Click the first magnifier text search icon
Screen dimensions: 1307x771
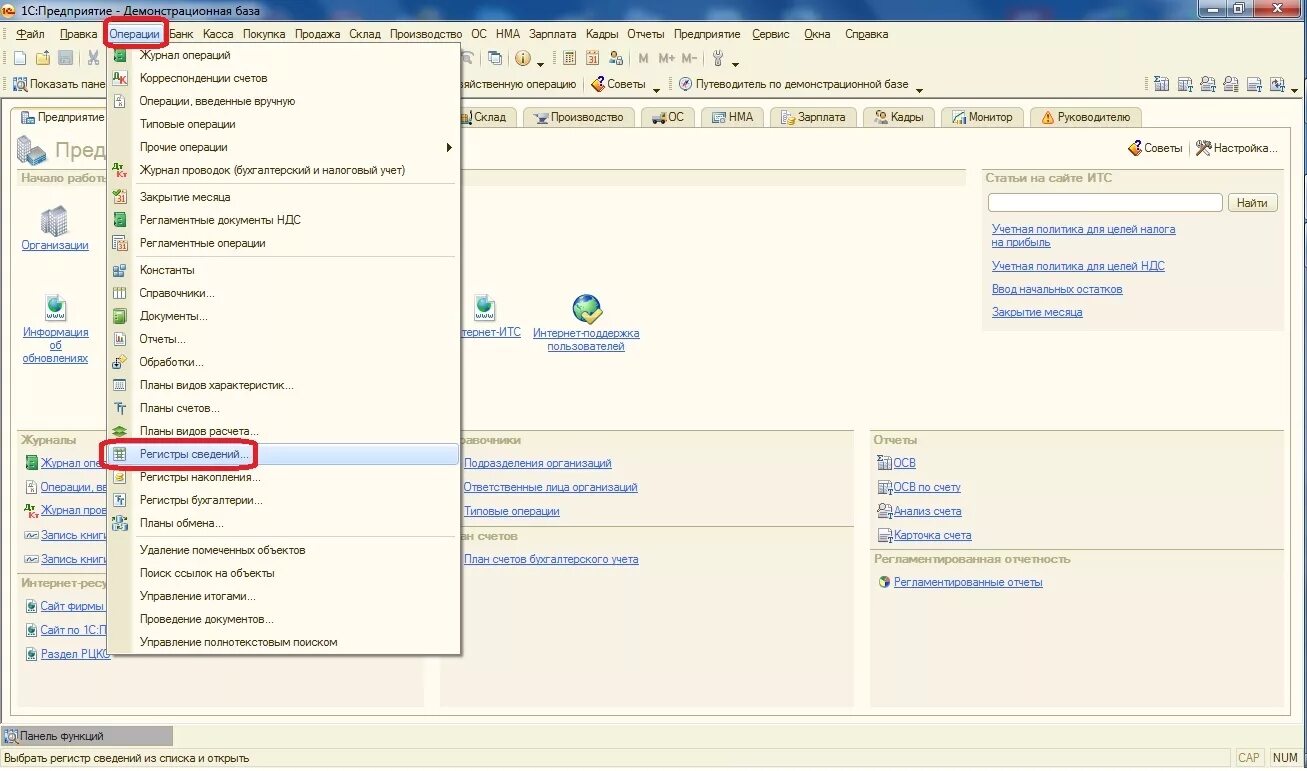1208,84
